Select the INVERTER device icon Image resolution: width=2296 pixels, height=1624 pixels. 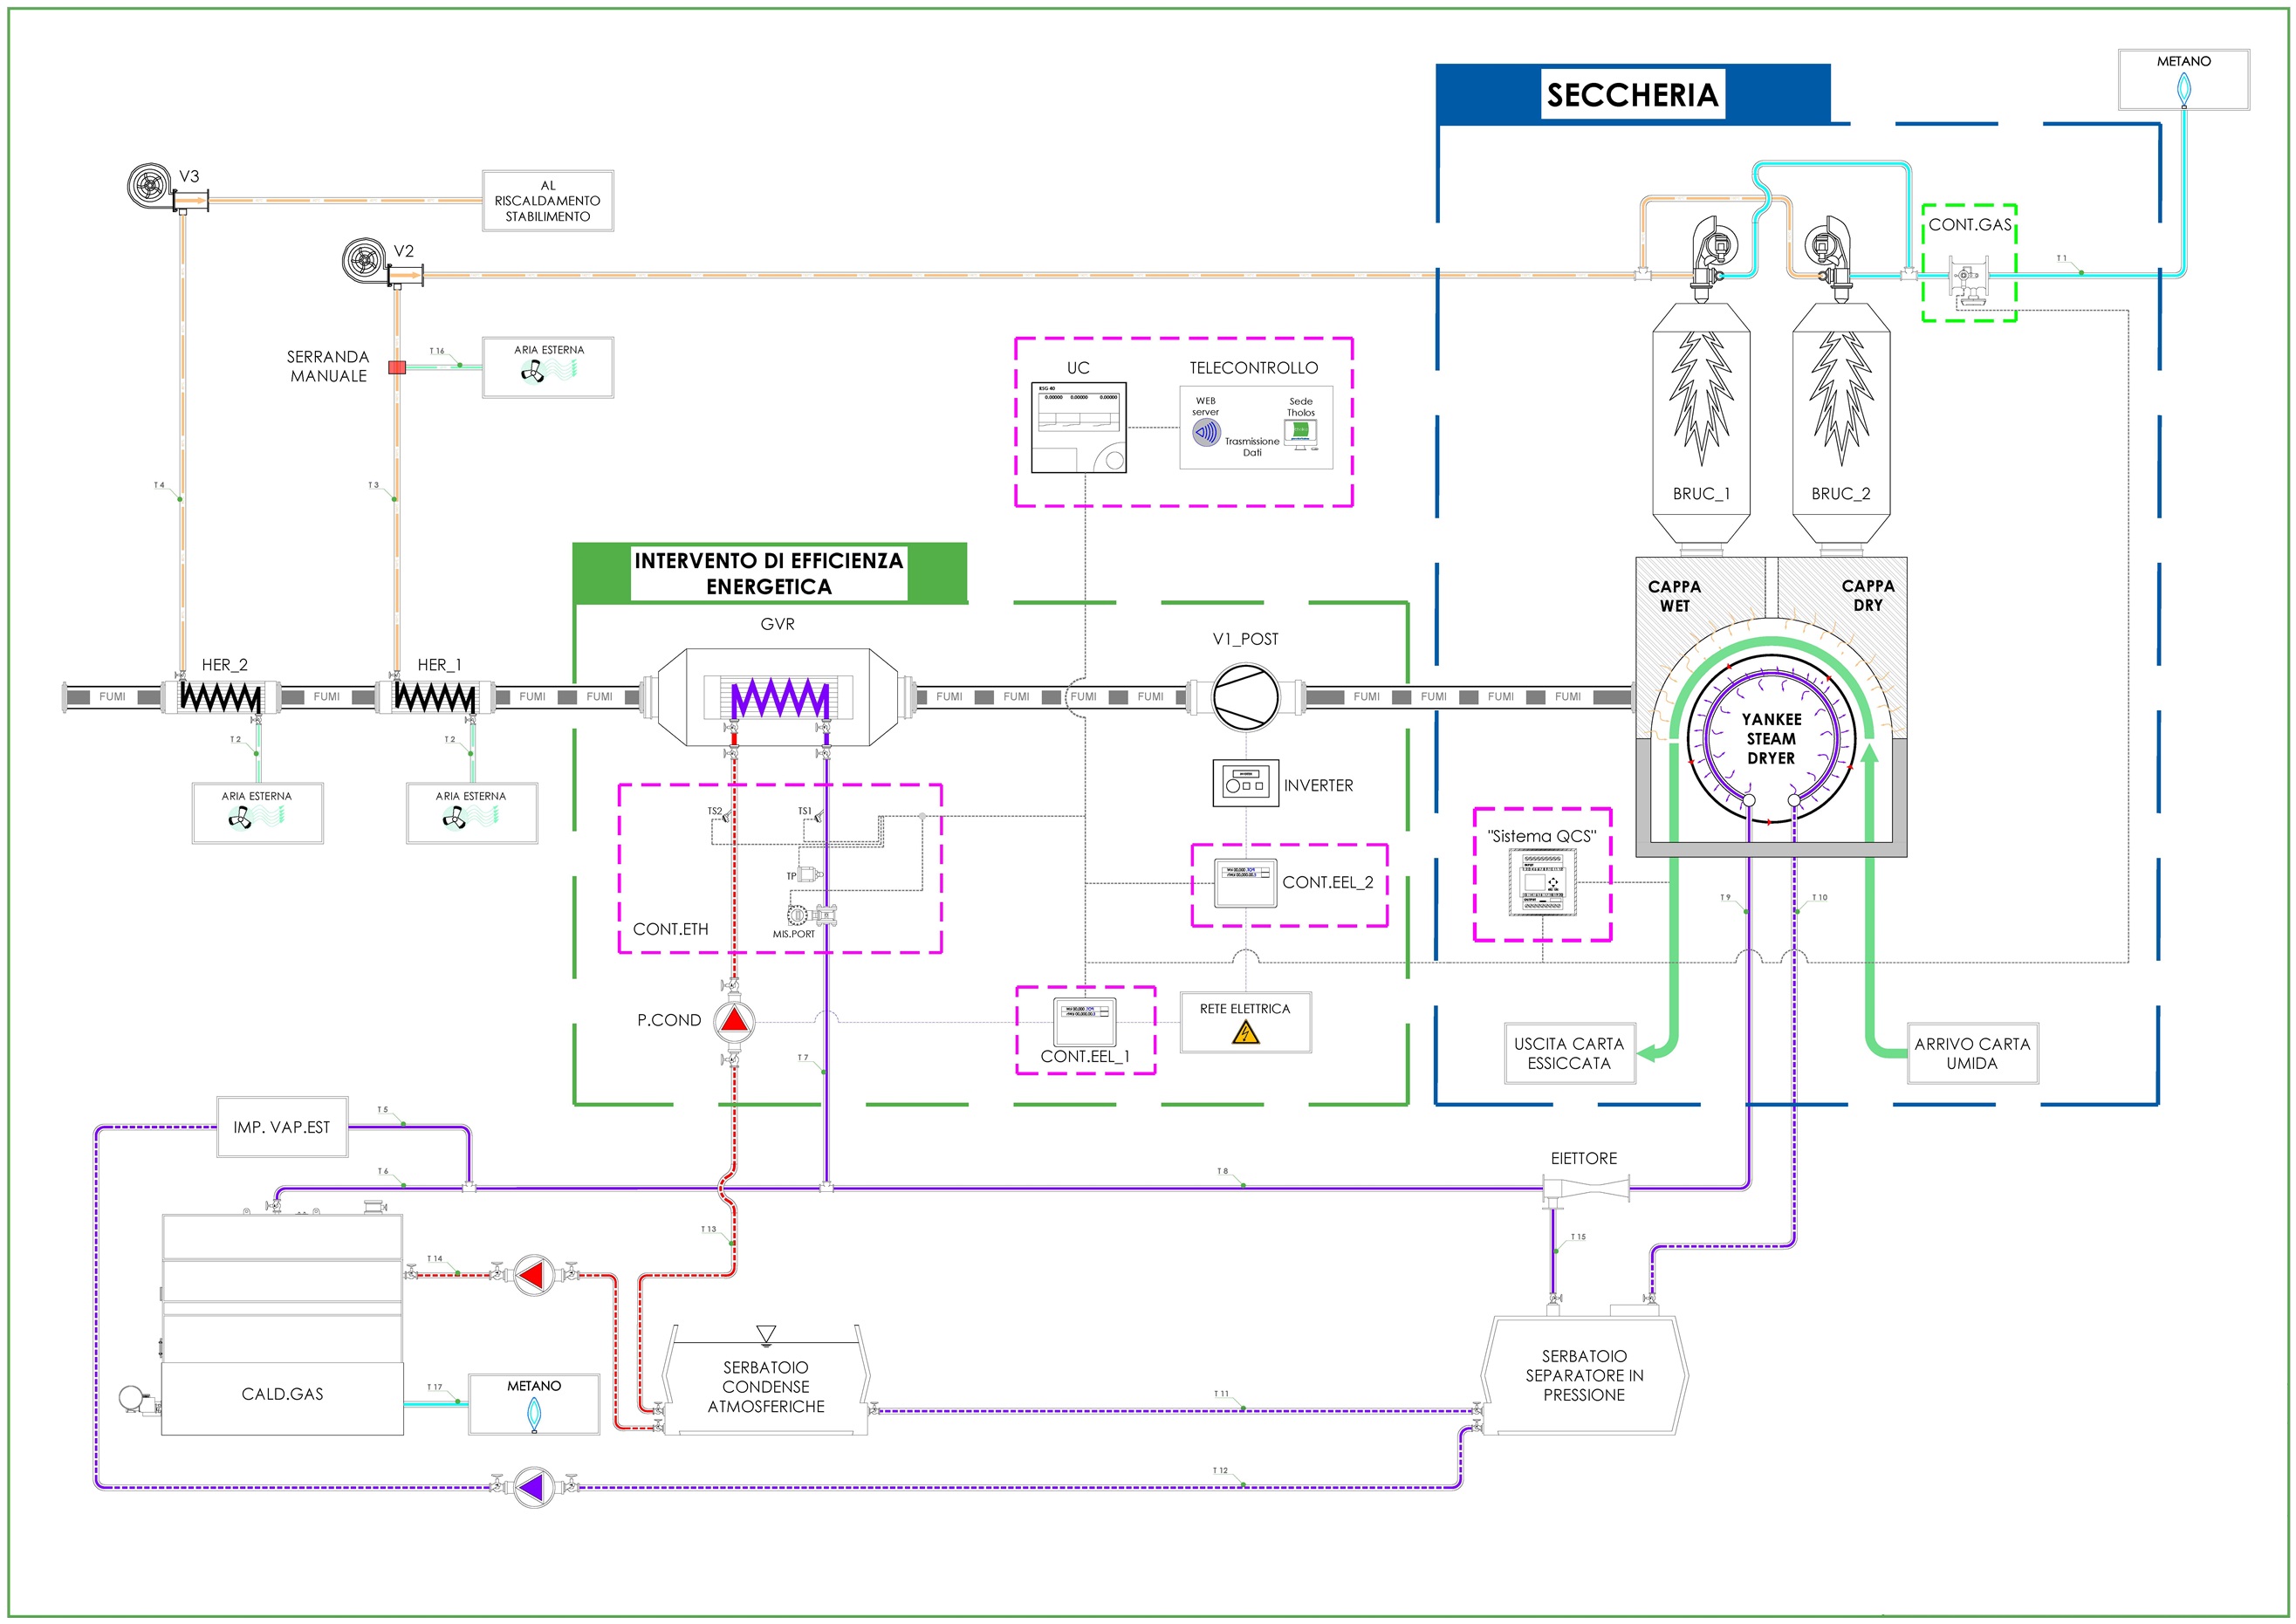tap(1245, 784)
